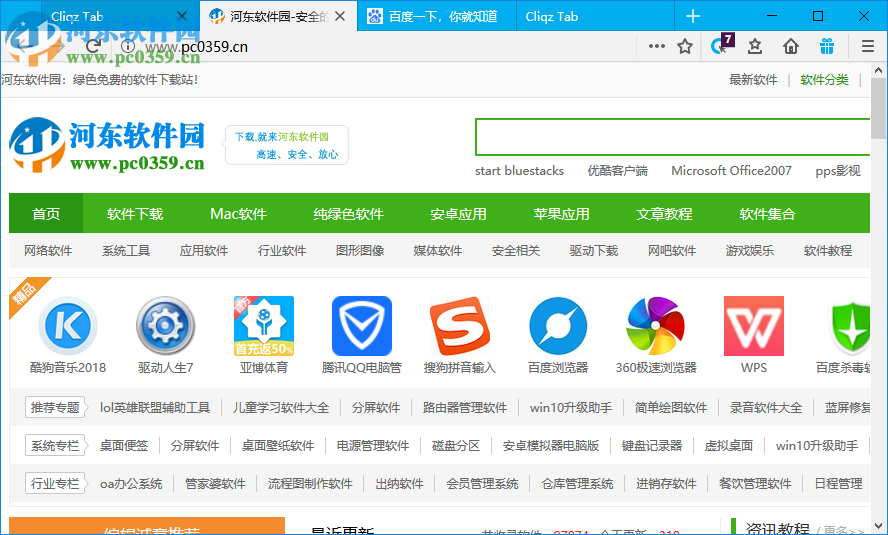Open Mac软件 in the navigation bar
Image resolution: width=888 pixels, height=535 pixels.
tap(238, 213)
